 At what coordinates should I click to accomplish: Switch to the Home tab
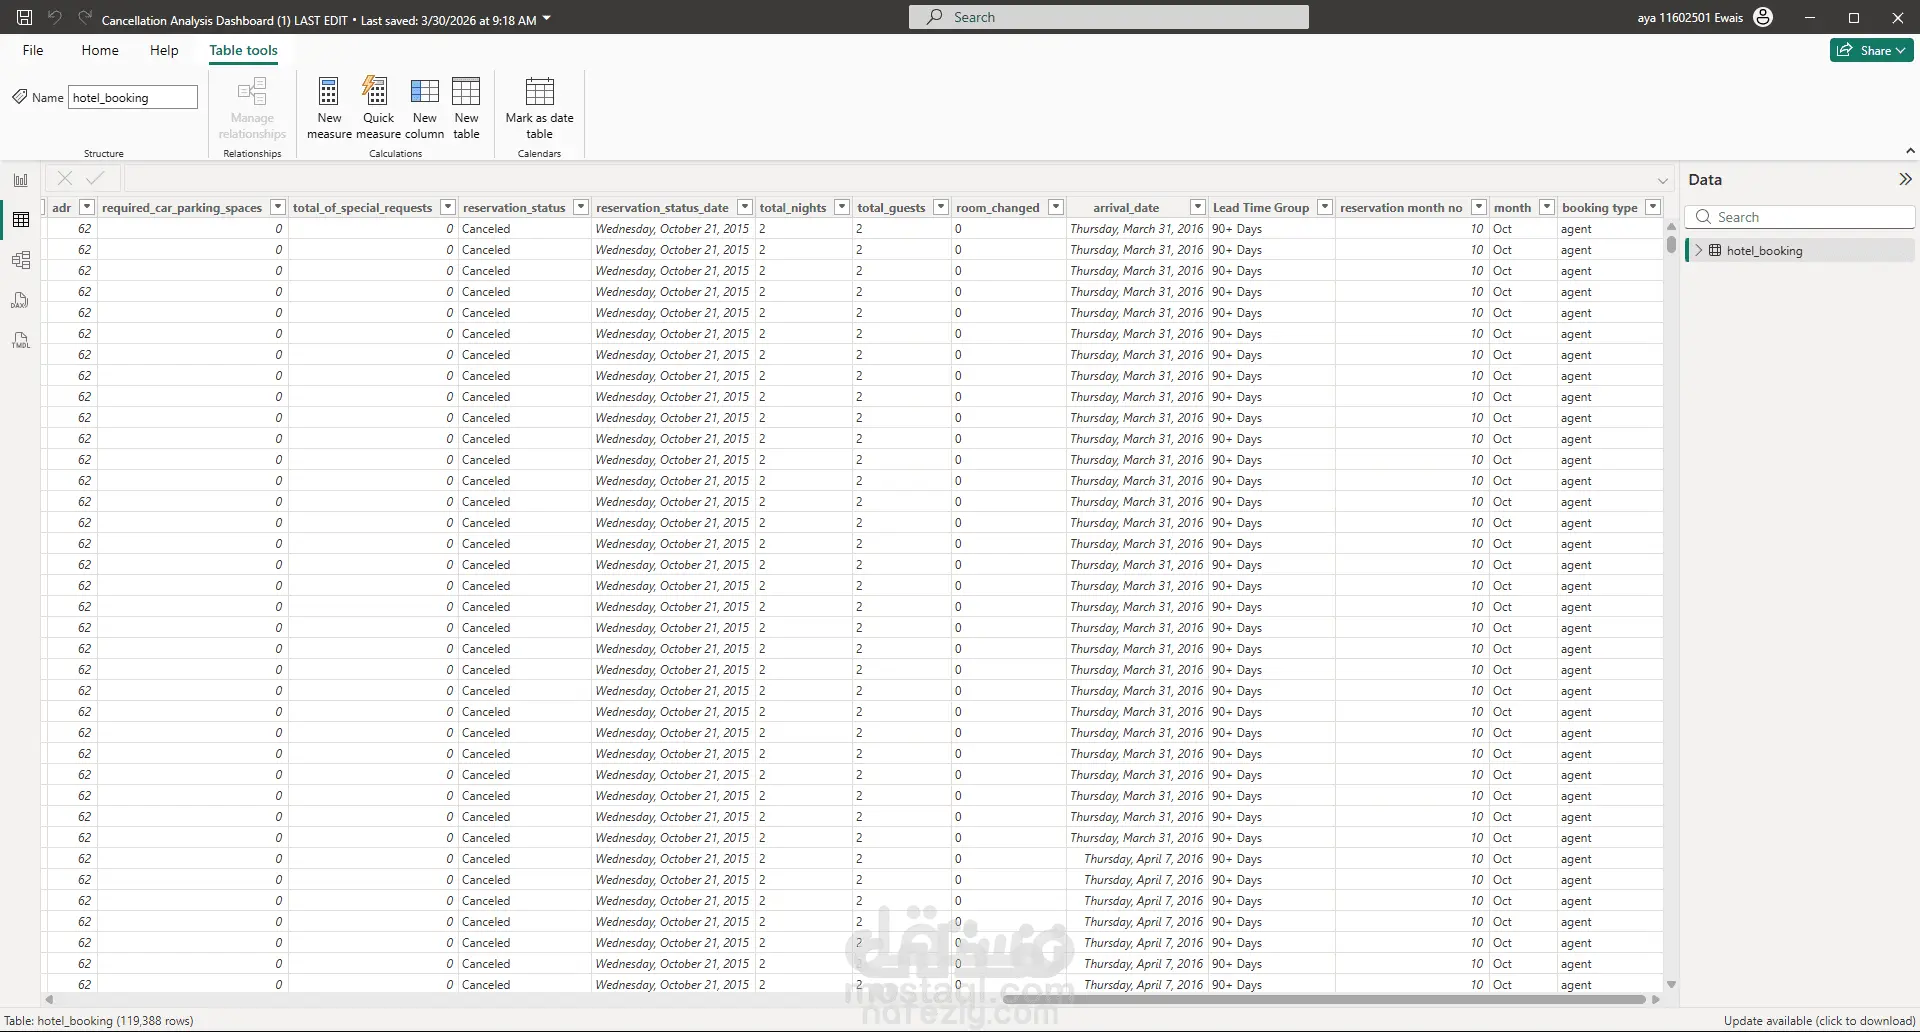coord(100,50)
